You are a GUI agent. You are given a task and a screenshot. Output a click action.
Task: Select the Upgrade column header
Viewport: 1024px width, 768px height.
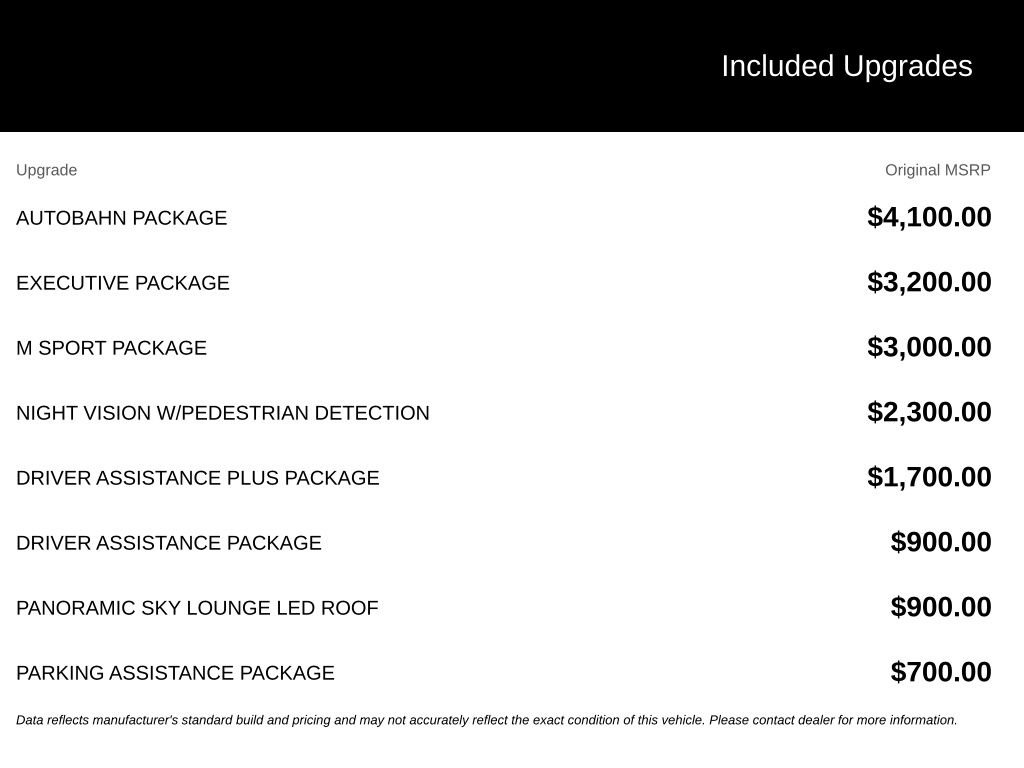46,170
